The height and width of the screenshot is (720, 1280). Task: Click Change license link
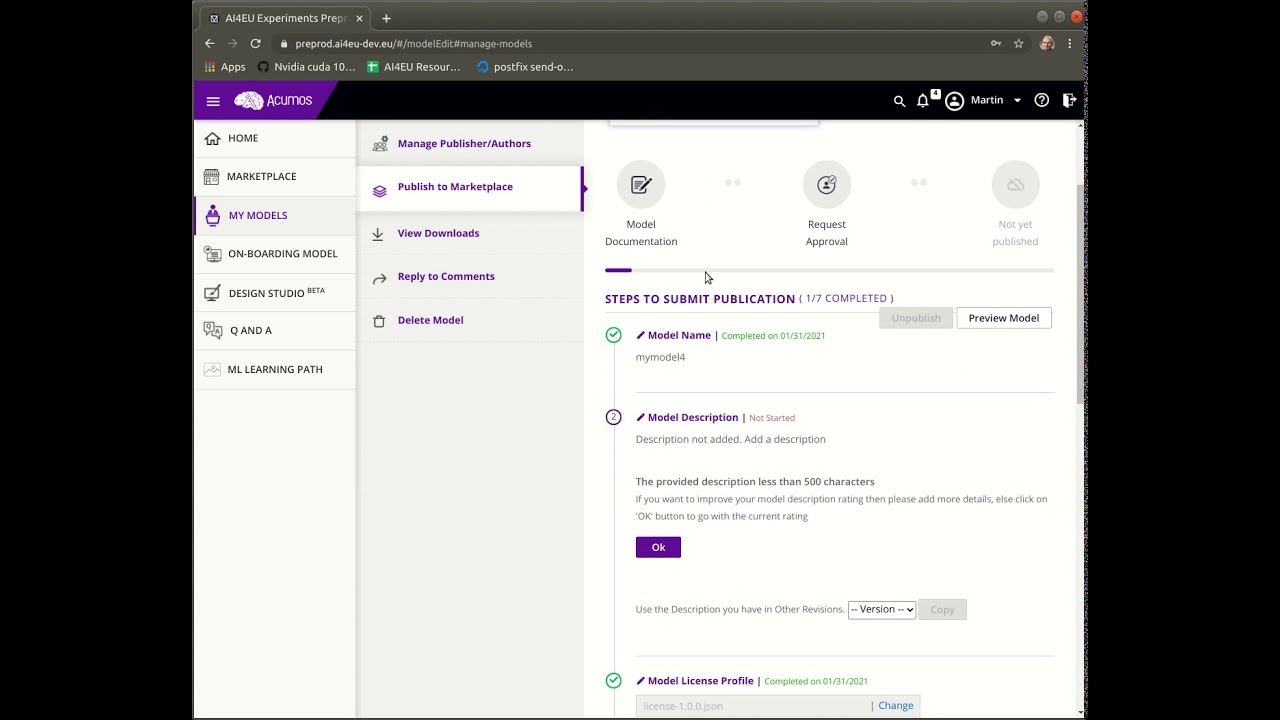(x=895, y=706)
